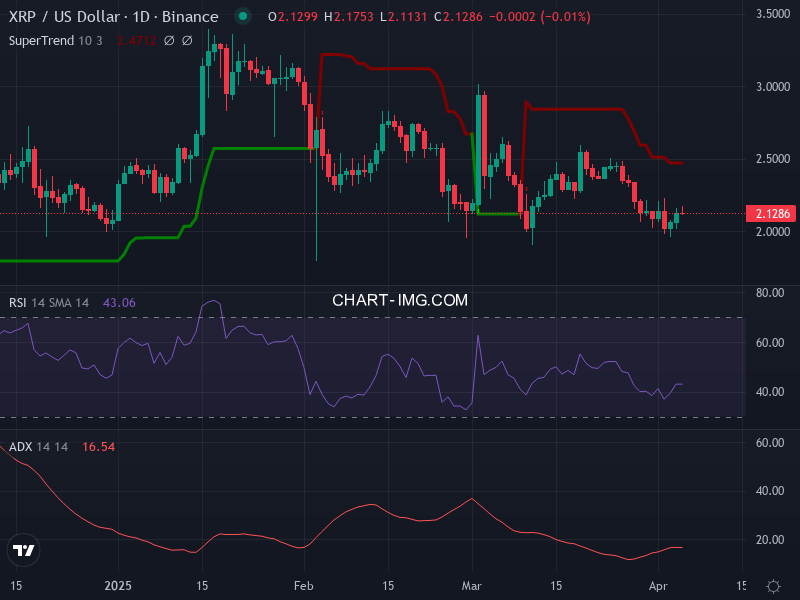This screenshot has height=600, width=800.
Task: Click the change value −0.0002 (−0.01%)
Action: click(540, 17)
